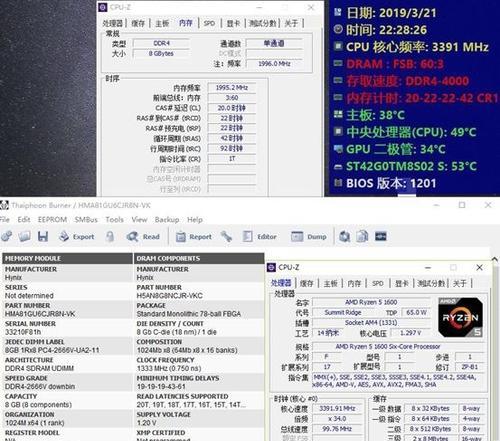Click the Socket AM4 (1331) package field
Screen dimensions: 500x441
tap(371, 323)
